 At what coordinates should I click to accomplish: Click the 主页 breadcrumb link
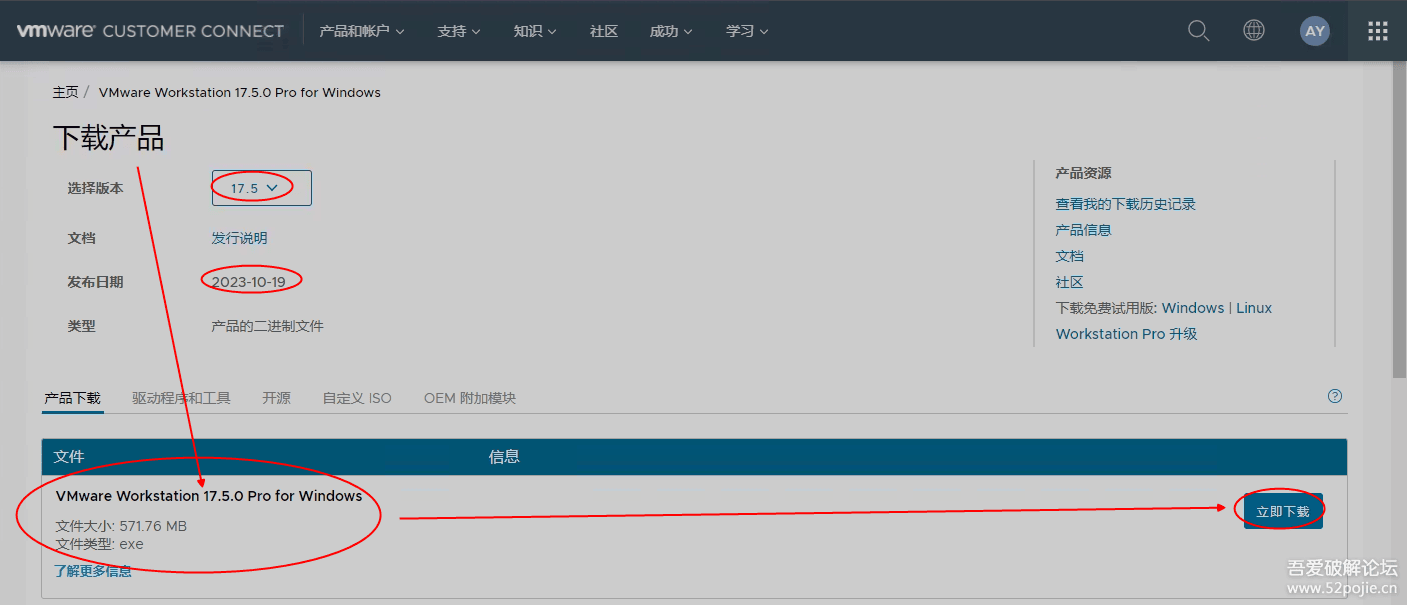click(x=65, y=92)
